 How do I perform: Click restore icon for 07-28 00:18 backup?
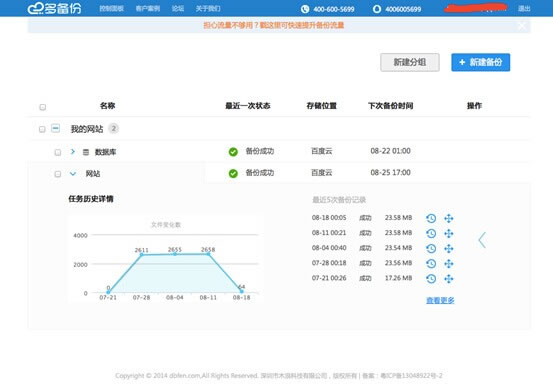431,264
